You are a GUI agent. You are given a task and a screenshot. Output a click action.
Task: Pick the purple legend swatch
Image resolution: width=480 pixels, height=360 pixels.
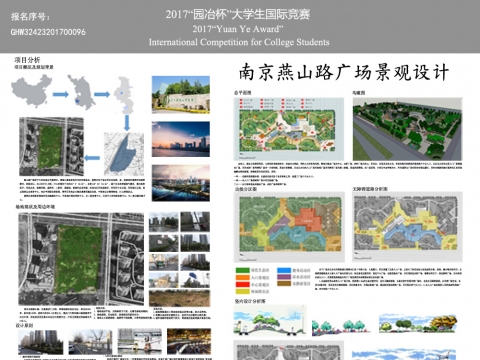tap(284, 277)
